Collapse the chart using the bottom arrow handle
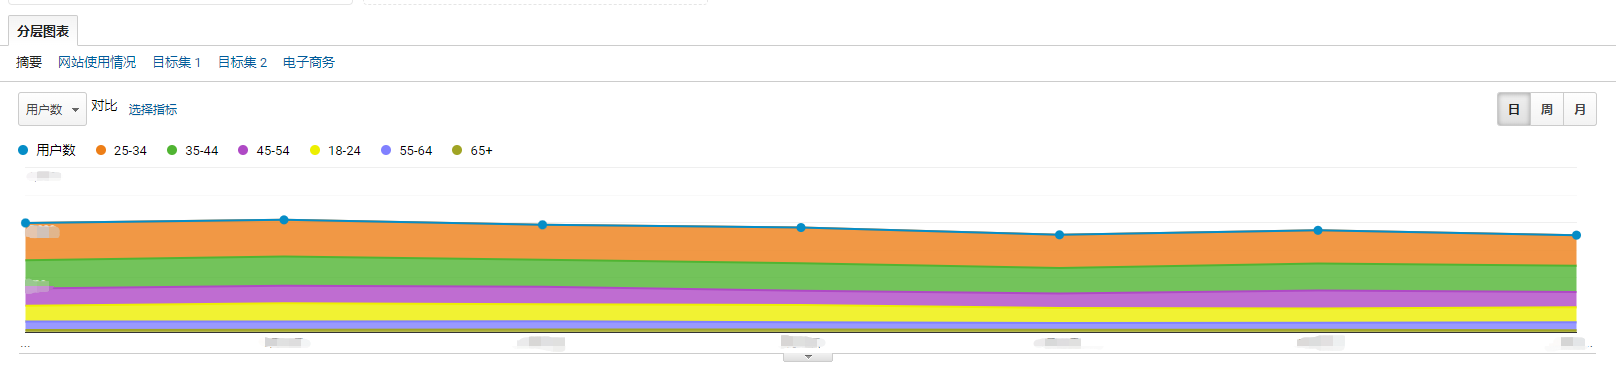 tap(808, 356)
